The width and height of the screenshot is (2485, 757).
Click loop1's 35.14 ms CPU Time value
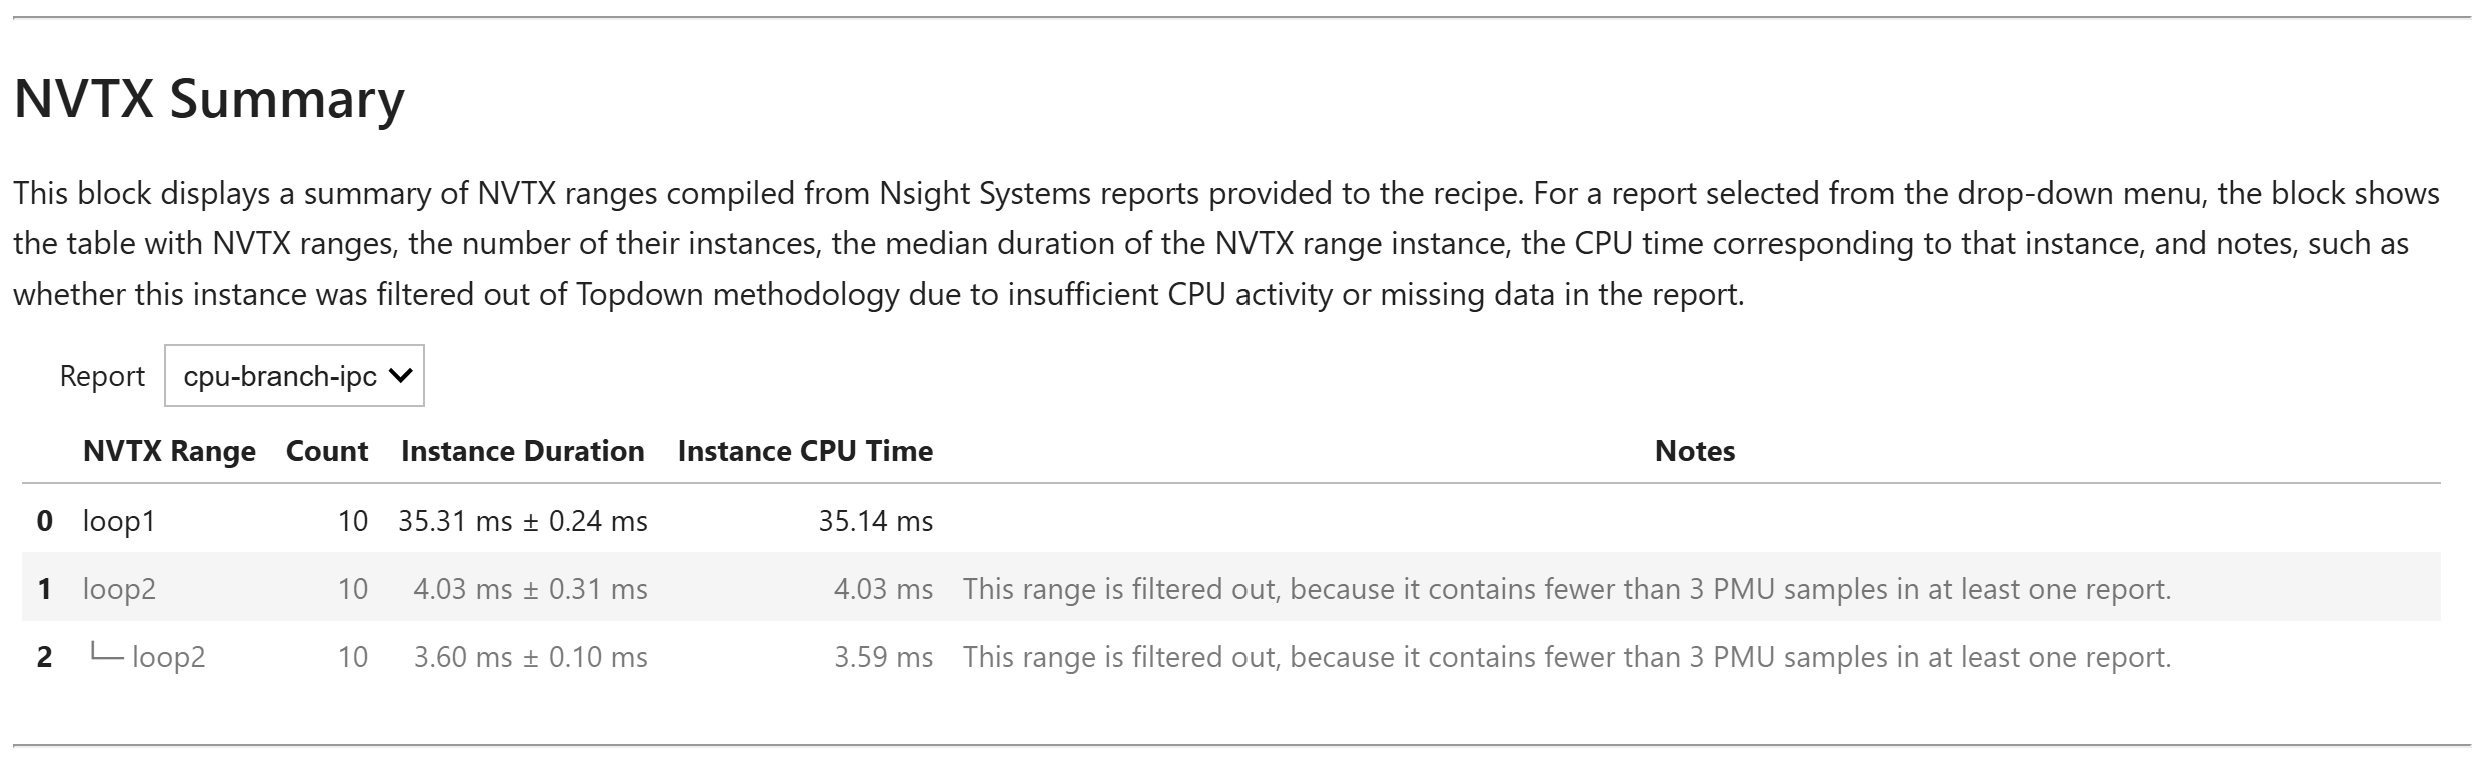pyautogui.click(x=875, y=520)
